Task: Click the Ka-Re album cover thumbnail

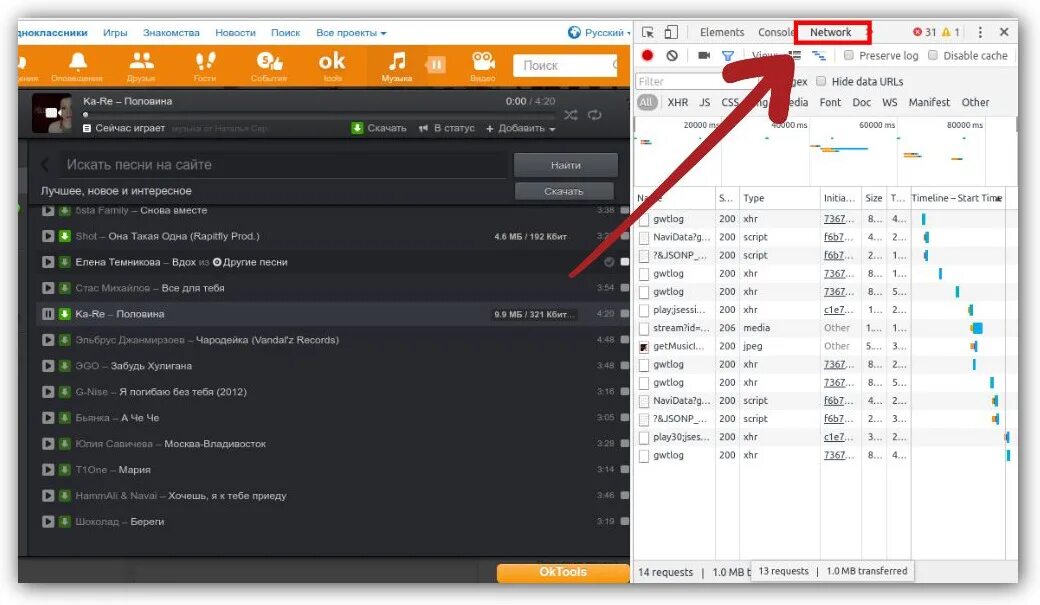Action: 52,113
